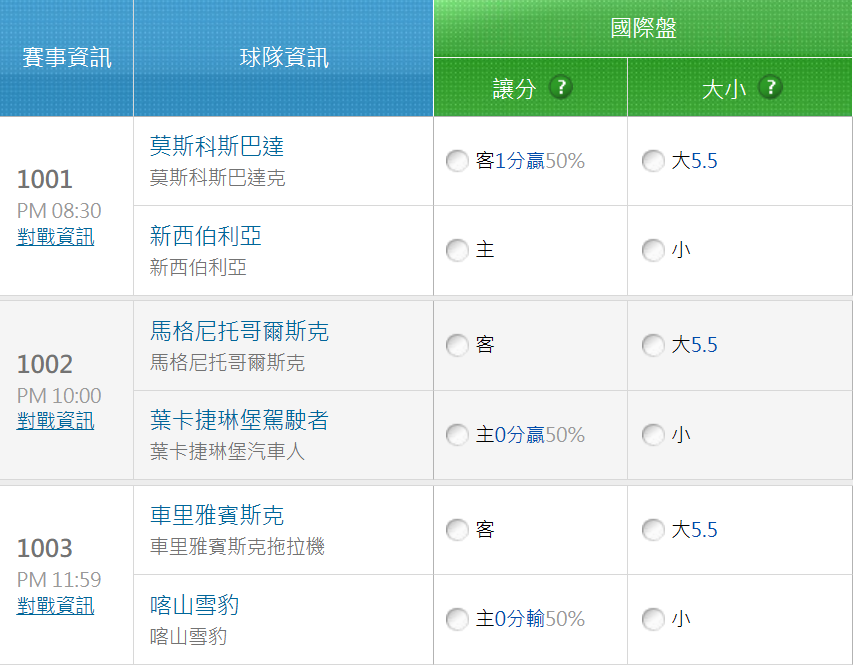
Task: Click the help icon beside 大小
Action: [x=769, y=87]
